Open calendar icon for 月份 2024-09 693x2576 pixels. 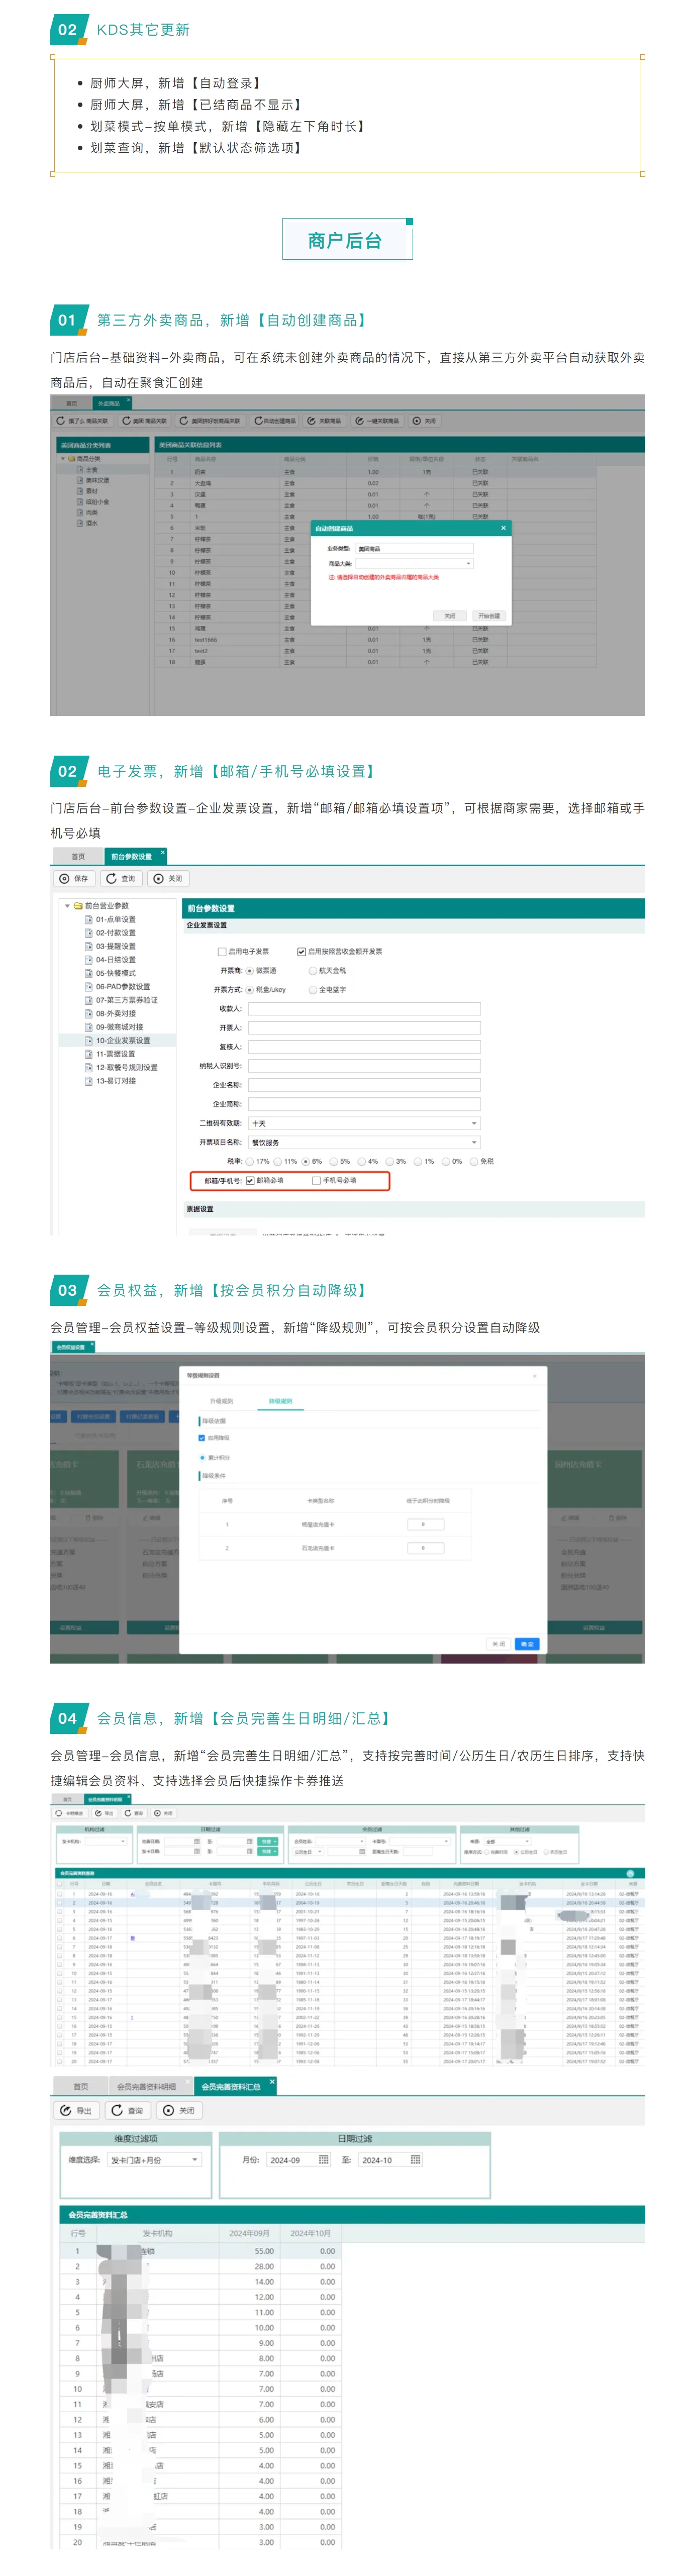(x=323, y=2160)
